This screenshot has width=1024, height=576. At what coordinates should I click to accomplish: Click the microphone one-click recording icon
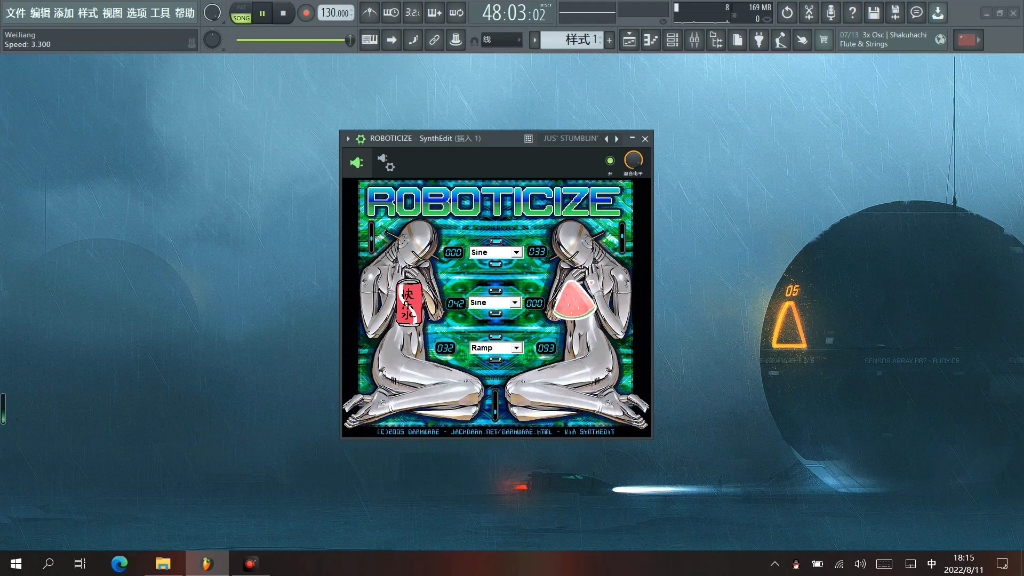coord(830,12)
